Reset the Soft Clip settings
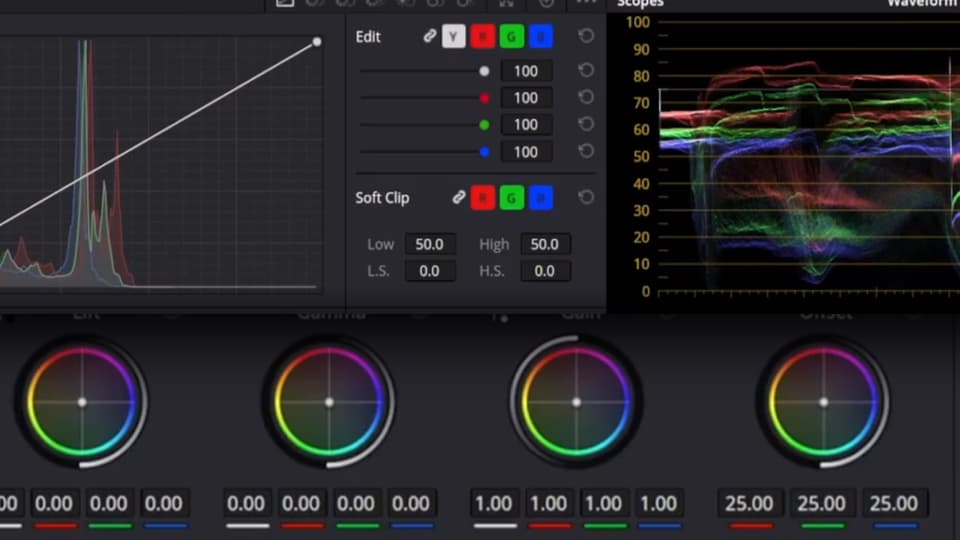The image size is (960, 540). (586, 197)
